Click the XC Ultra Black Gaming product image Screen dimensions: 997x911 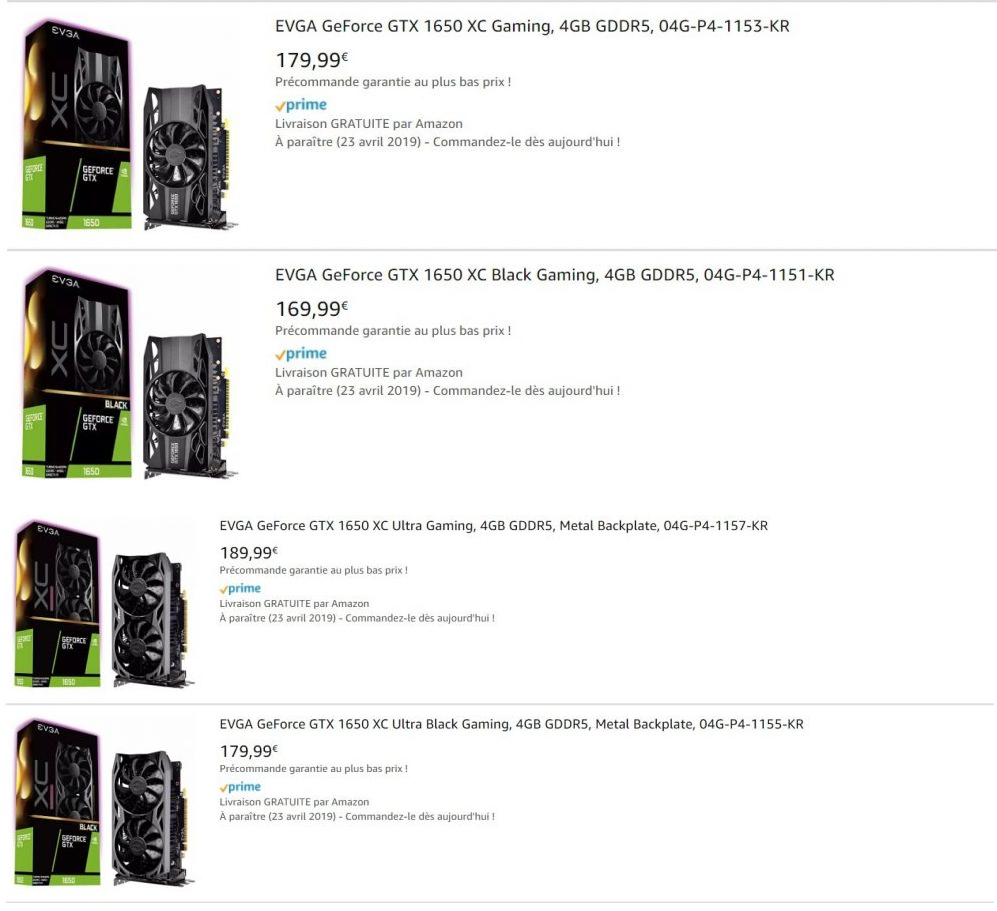pyautogui.click(x=104, y=802)
